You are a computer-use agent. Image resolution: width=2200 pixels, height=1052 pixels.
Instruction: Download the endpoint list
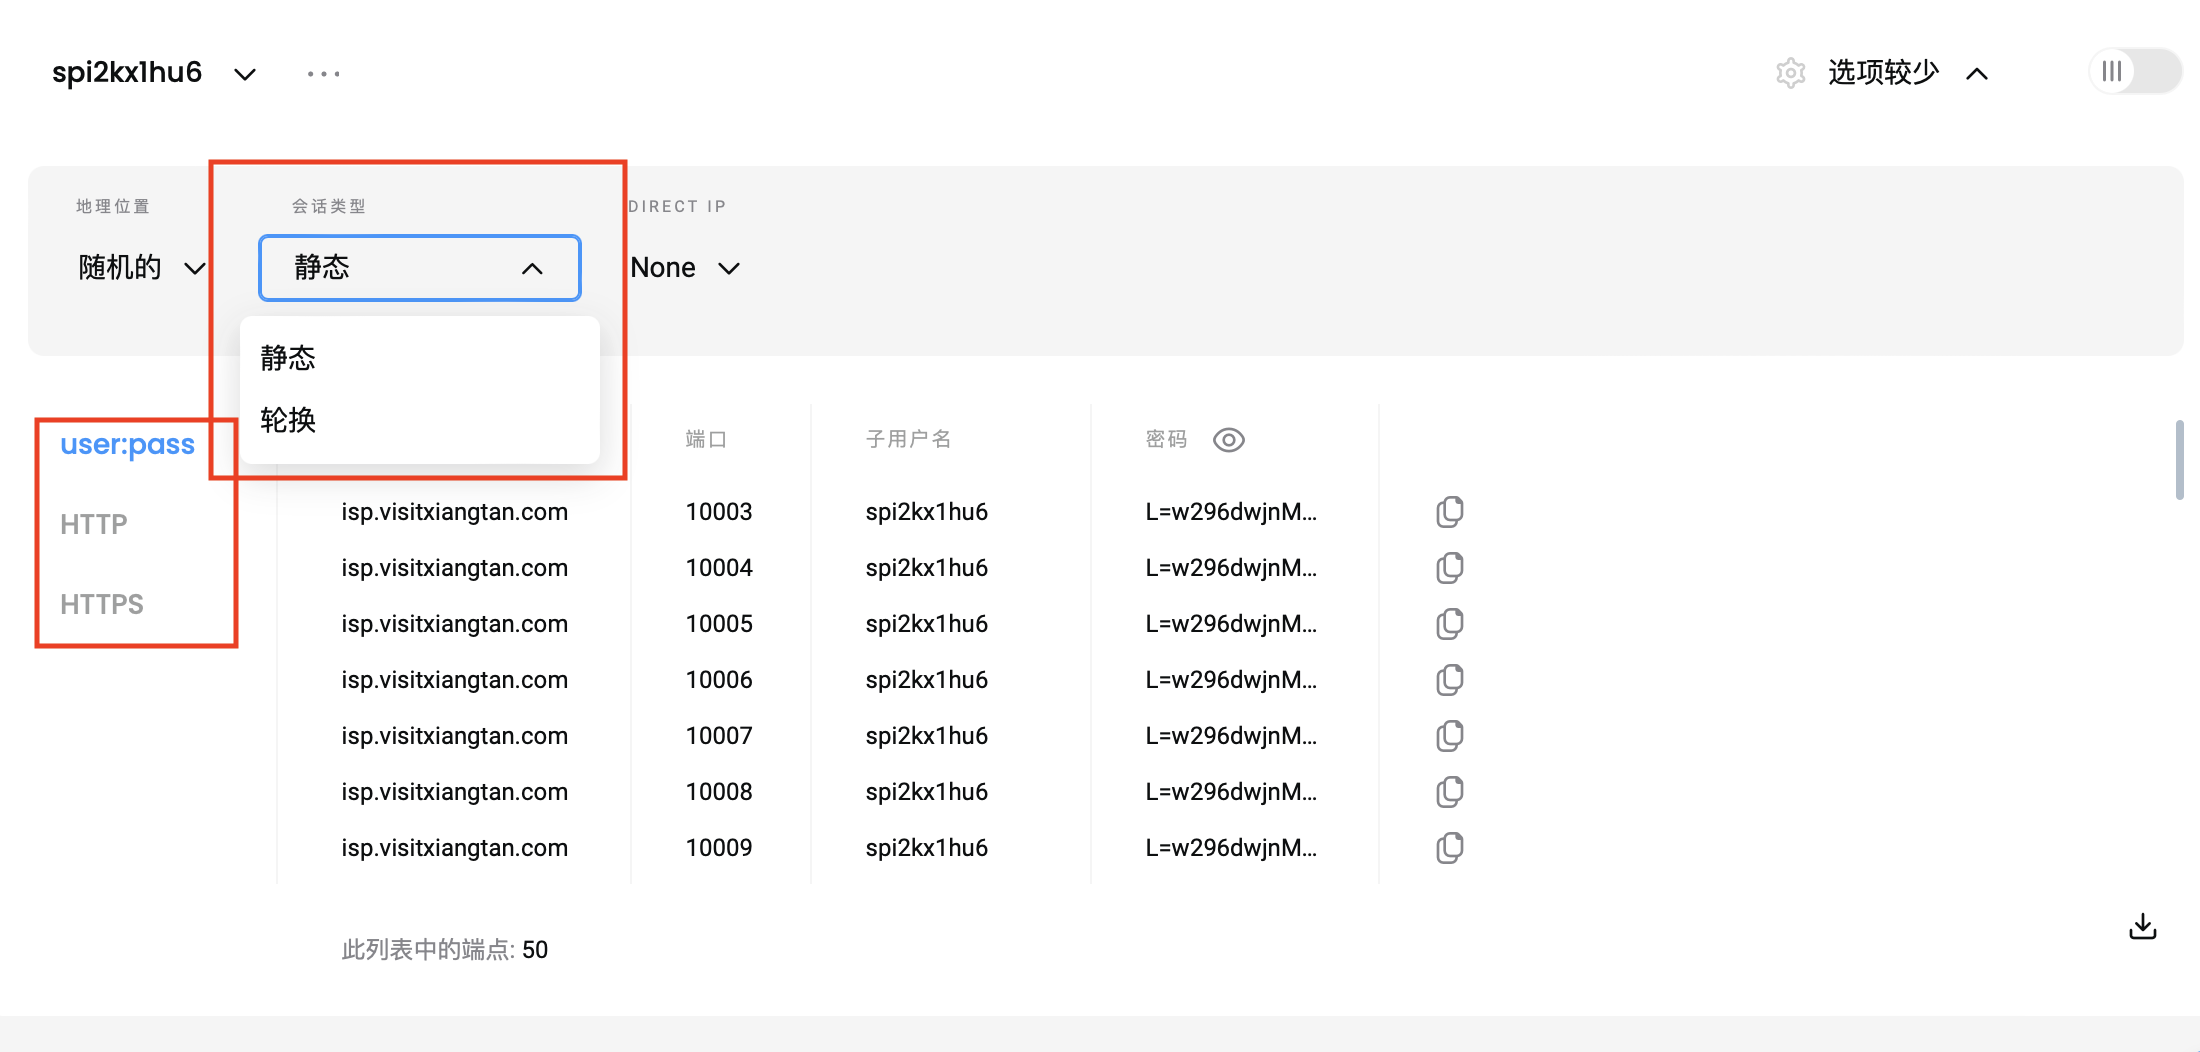[2143, 927]
